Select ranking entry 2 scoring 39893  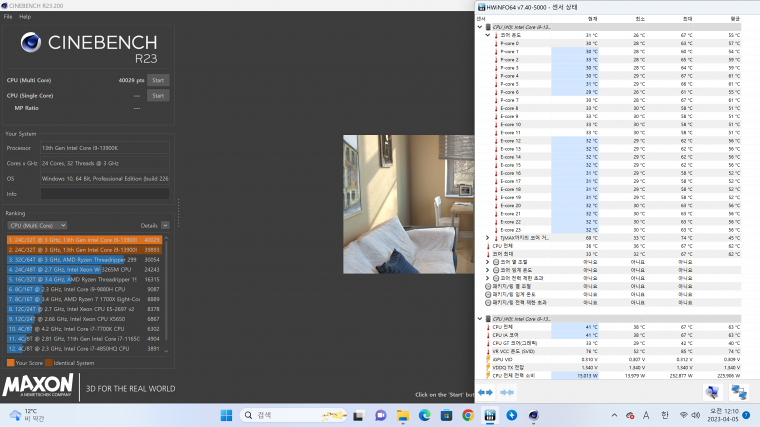pos(84,250)
